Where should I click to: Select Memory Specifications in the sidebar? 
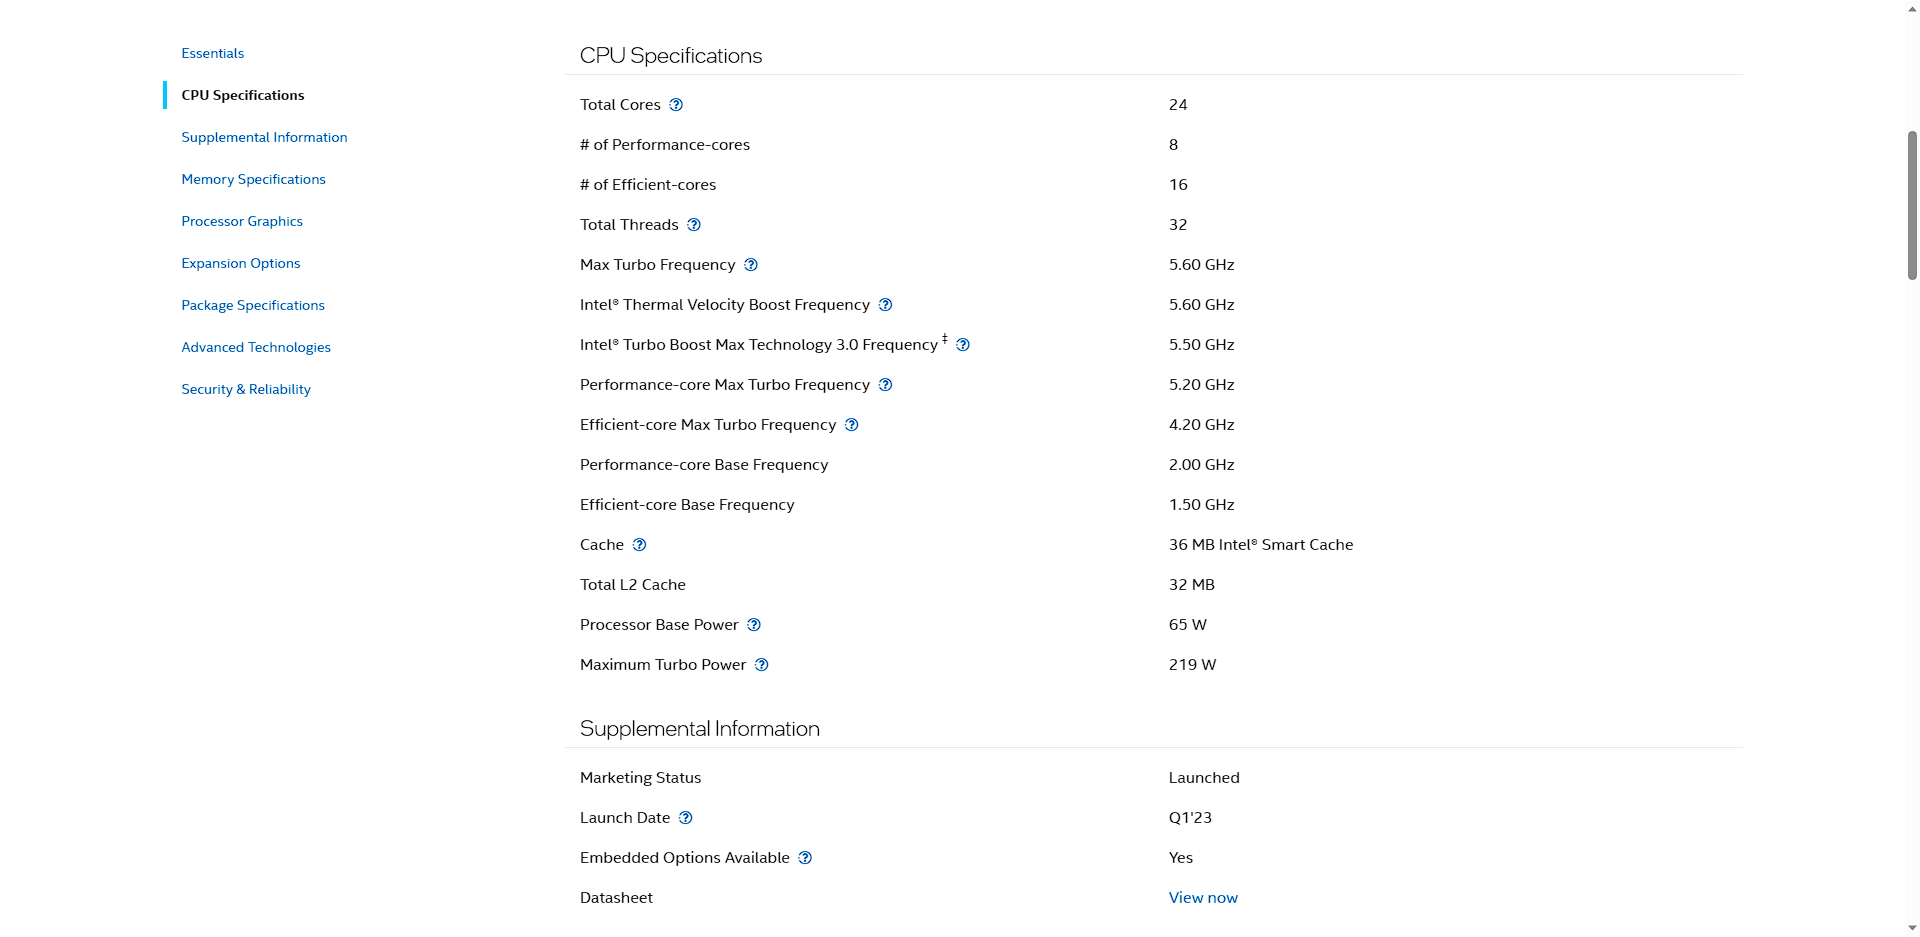[x=253, y=179]
